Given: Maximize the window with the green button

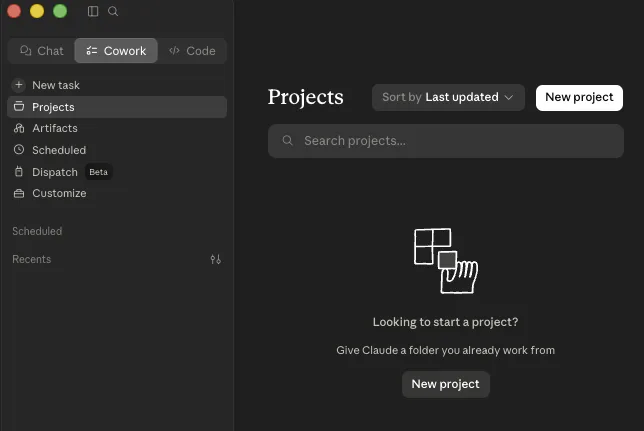Looking at the screenshot, I should [60, 11].
